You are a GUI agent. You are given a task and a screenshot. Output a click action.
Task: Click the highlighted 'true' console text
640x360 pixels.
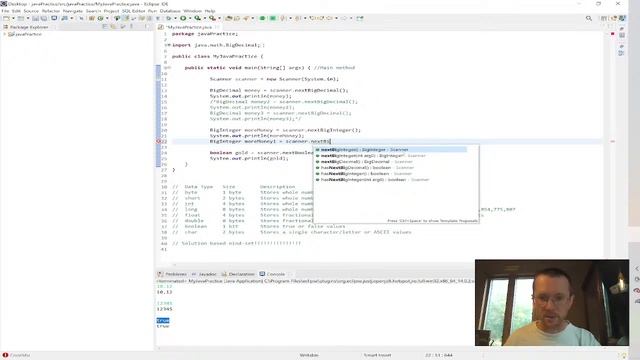[163, 320]
